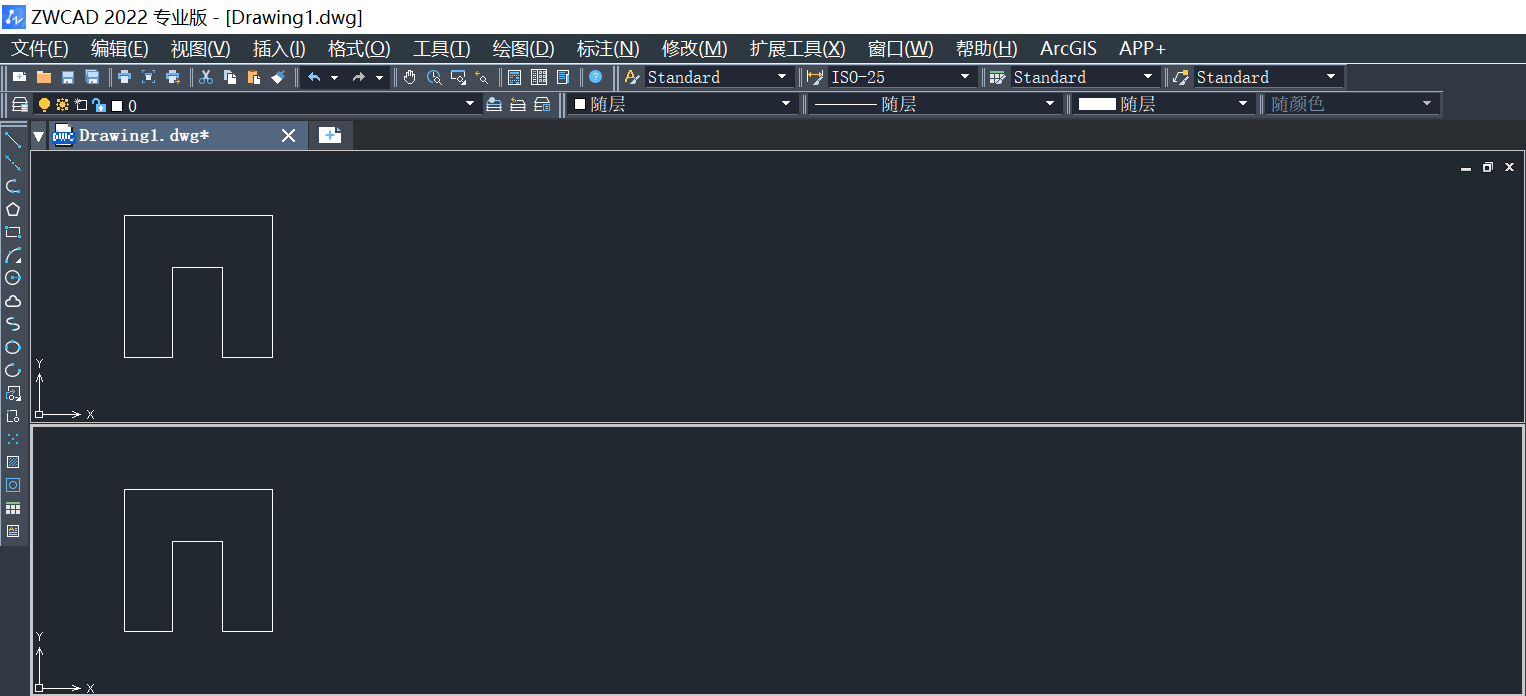Click the Make Object's Layer Current icon
Image resolution: width=1526 pixels, height=696 pixels.
coord(494,104)
